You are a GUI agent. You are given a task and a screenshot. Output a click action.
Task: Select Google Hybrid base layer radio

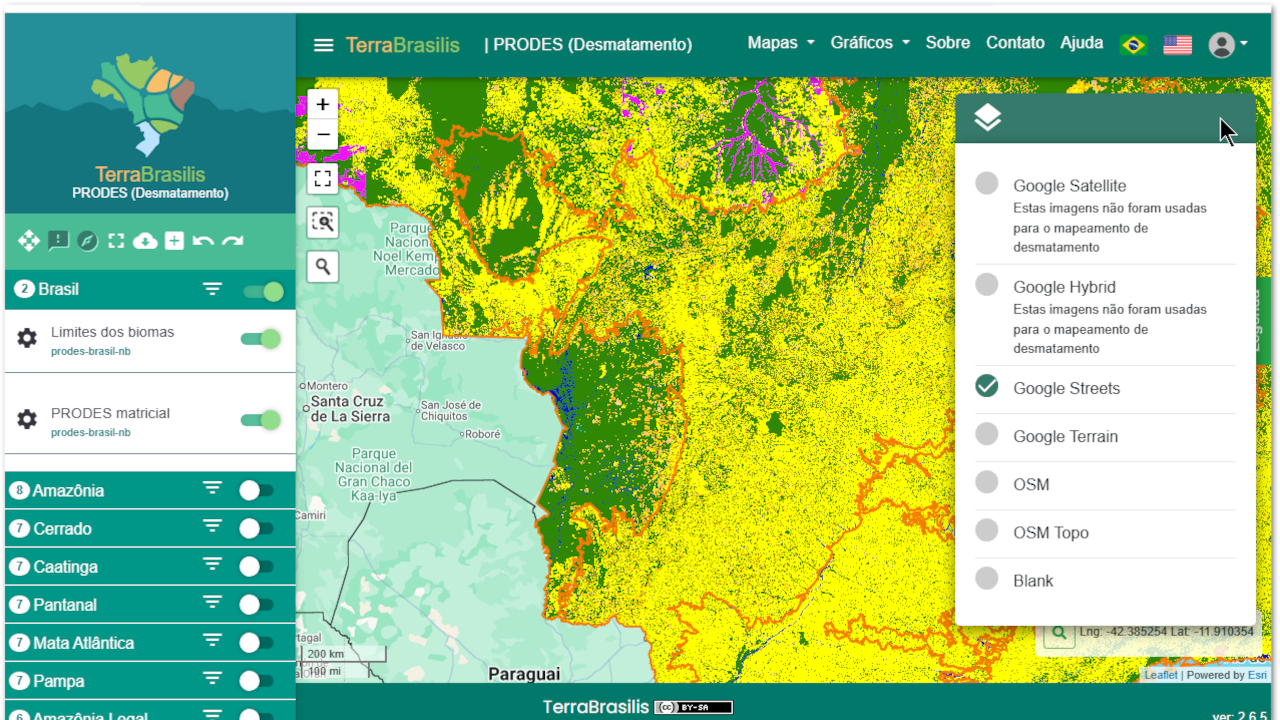[987, 285]
